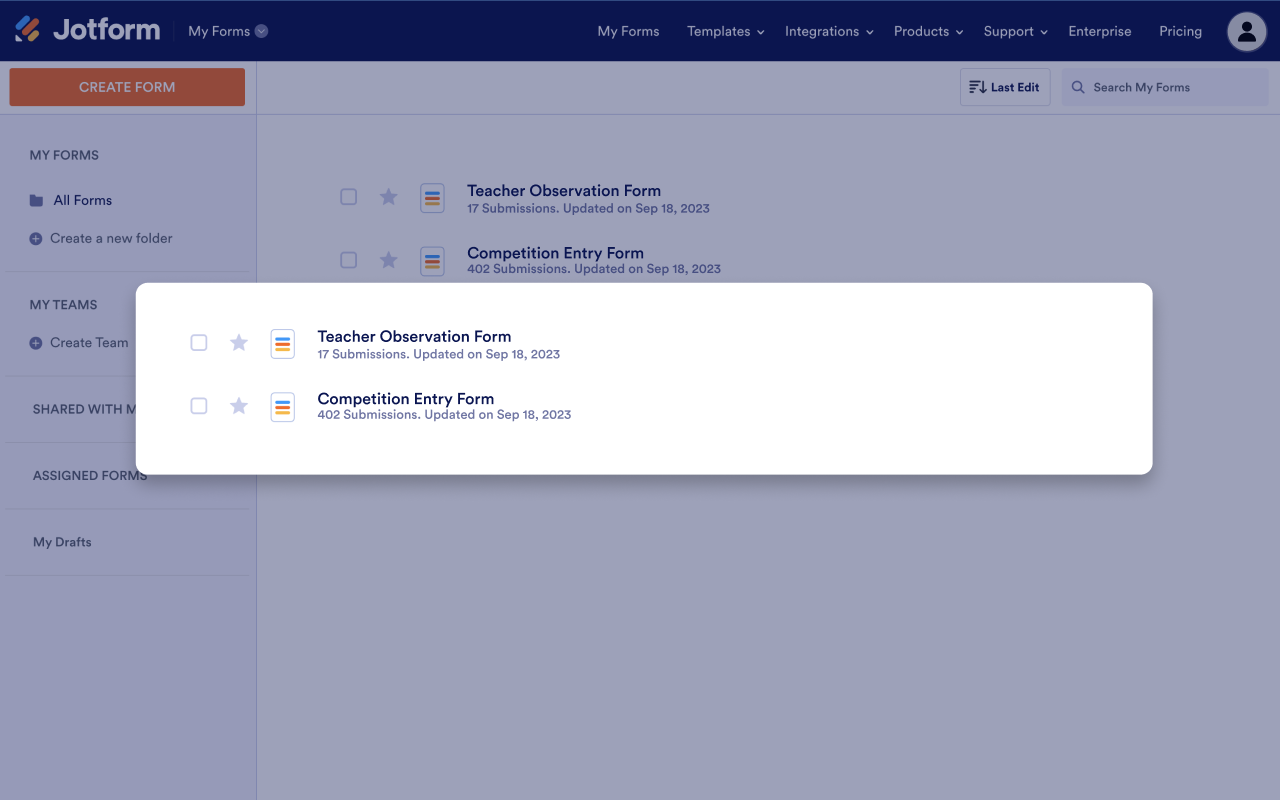Click the Create Form button
Viewport: 1280px width, 800px height.
126,87
